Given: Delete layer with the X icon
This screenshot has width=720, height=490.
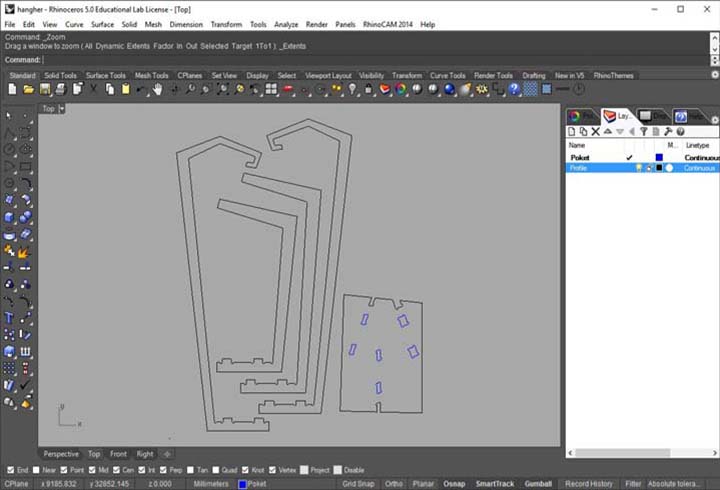Looking at the screenshot, I should point(596,132).
